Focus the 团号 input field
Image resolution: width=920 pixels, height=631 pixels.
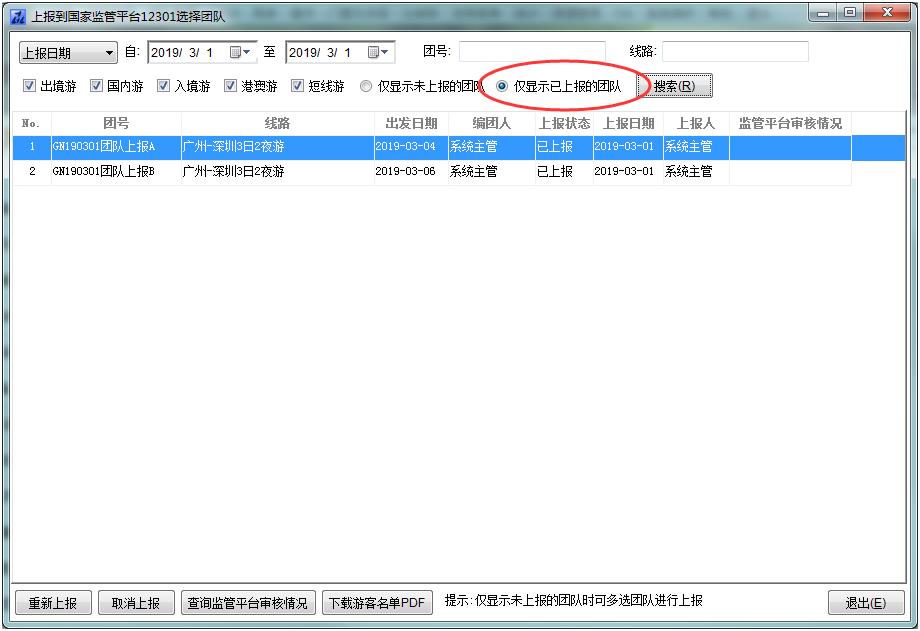[532, 52]
